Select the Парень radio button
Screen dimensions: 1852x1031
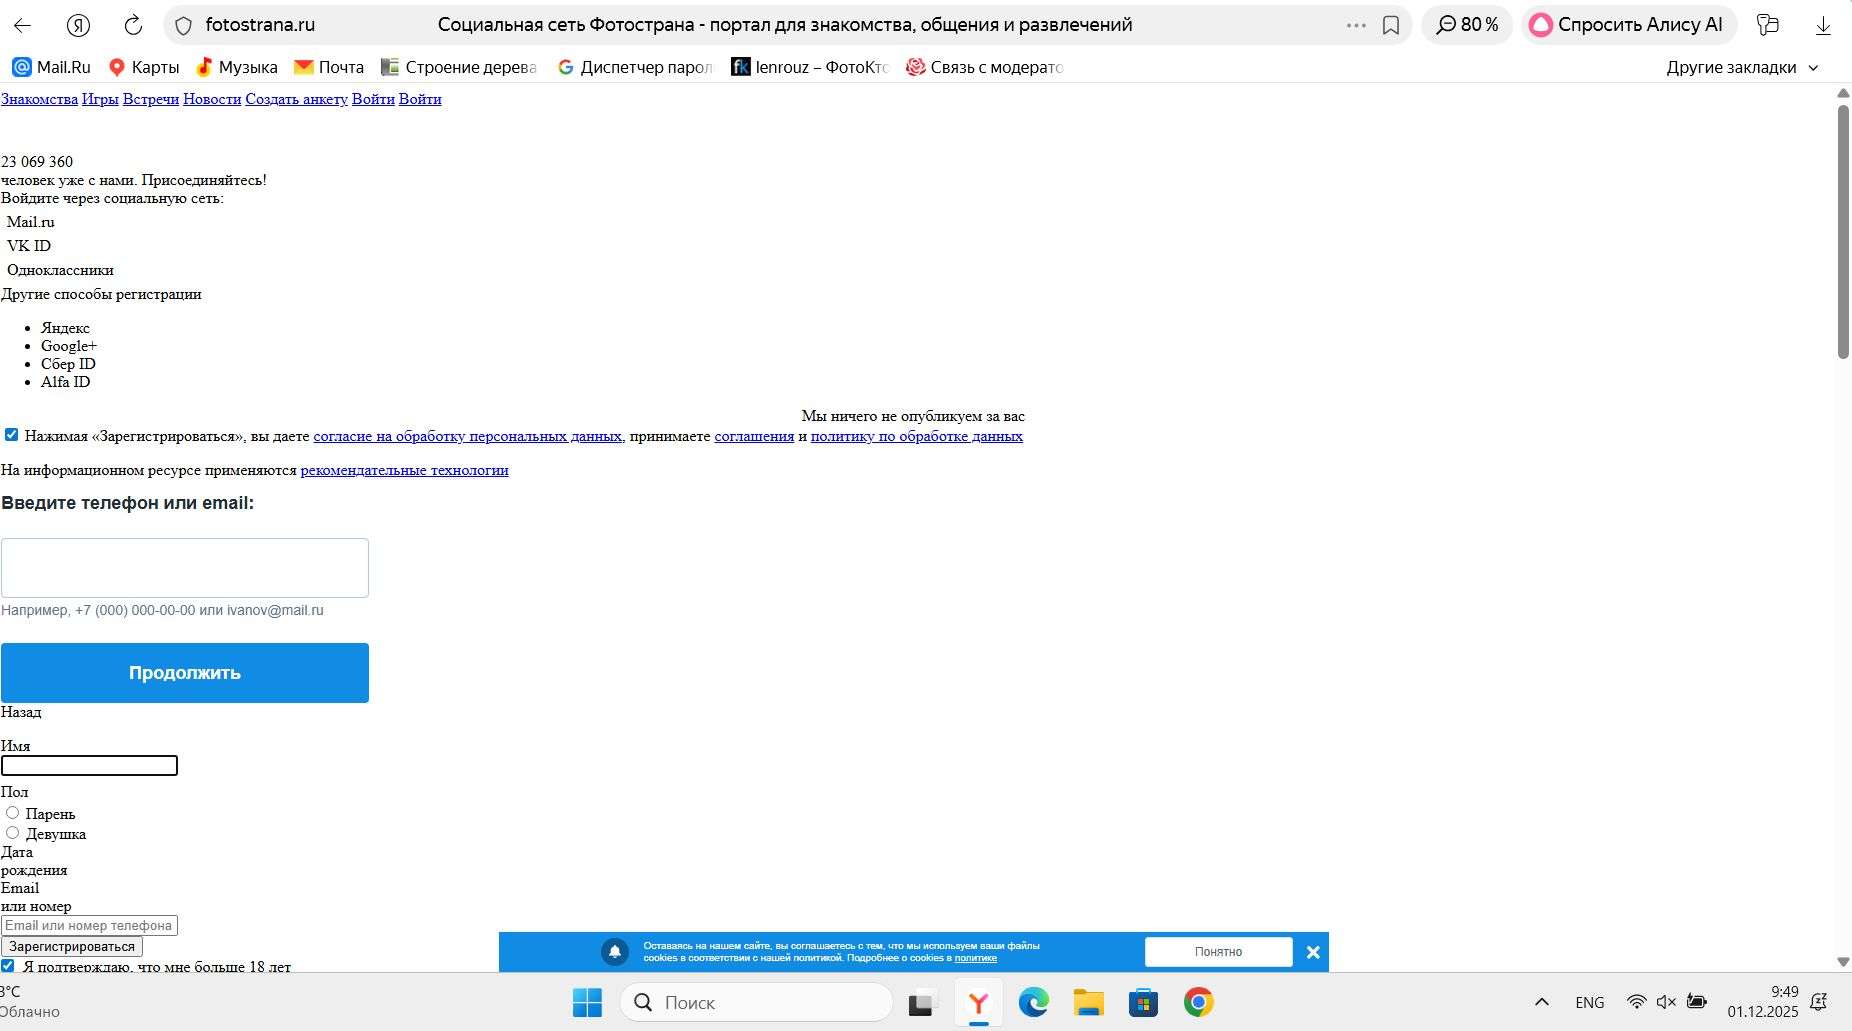(x=13, y=813)
